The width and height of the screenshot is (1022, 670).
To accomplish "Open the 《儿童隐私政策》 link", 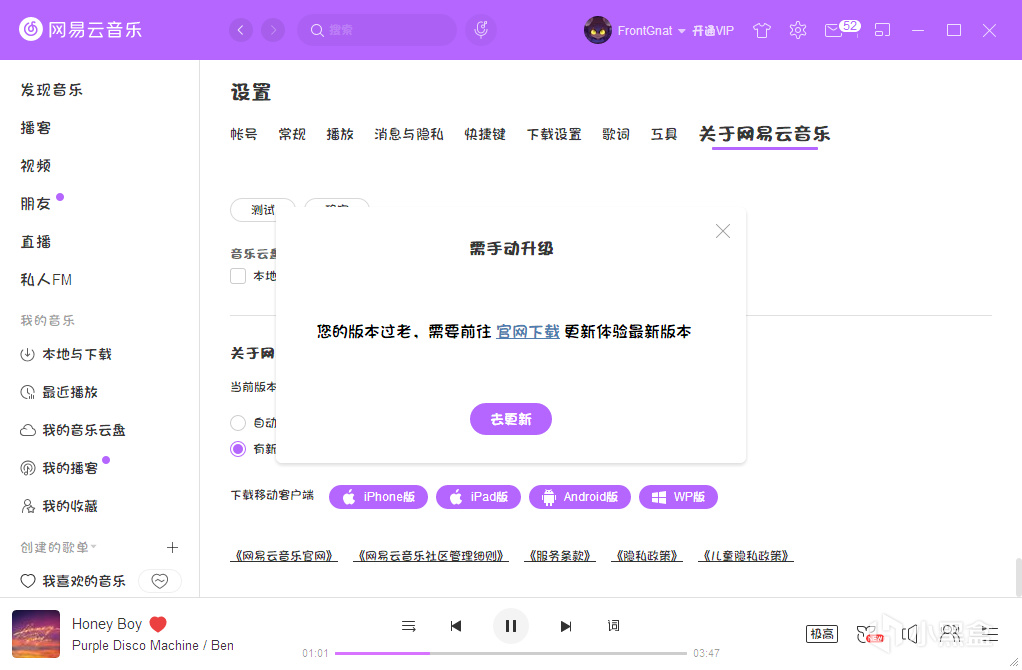I will (746, 556).
